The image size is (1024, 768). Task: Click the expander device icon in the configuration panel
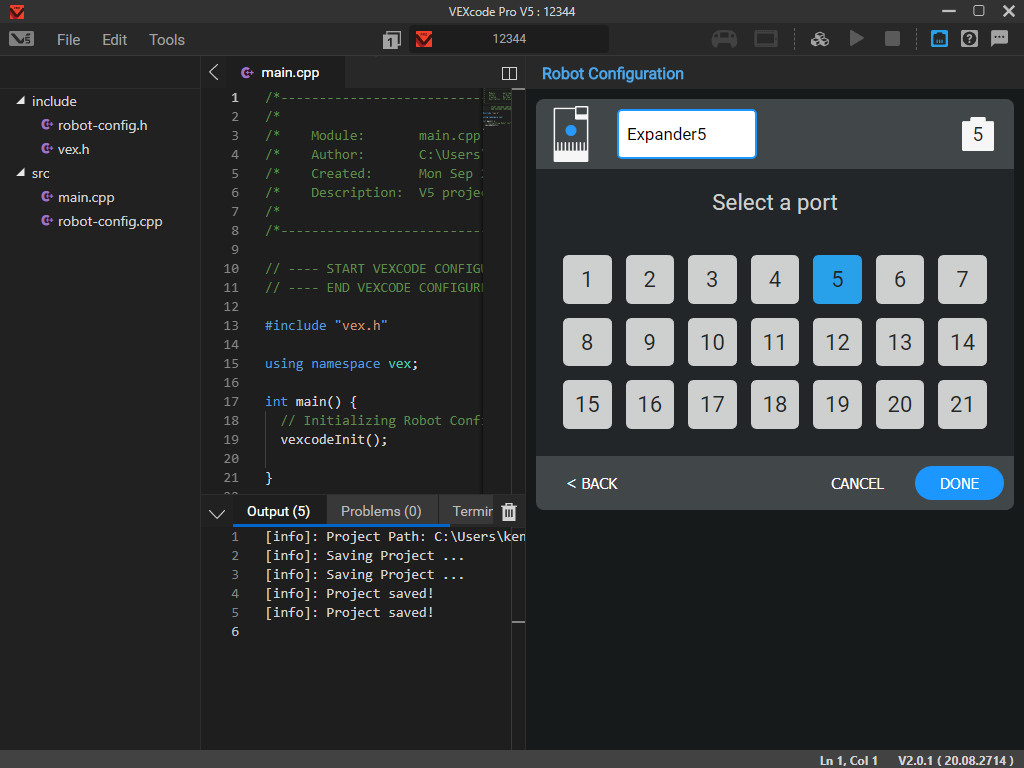[571, 134]
